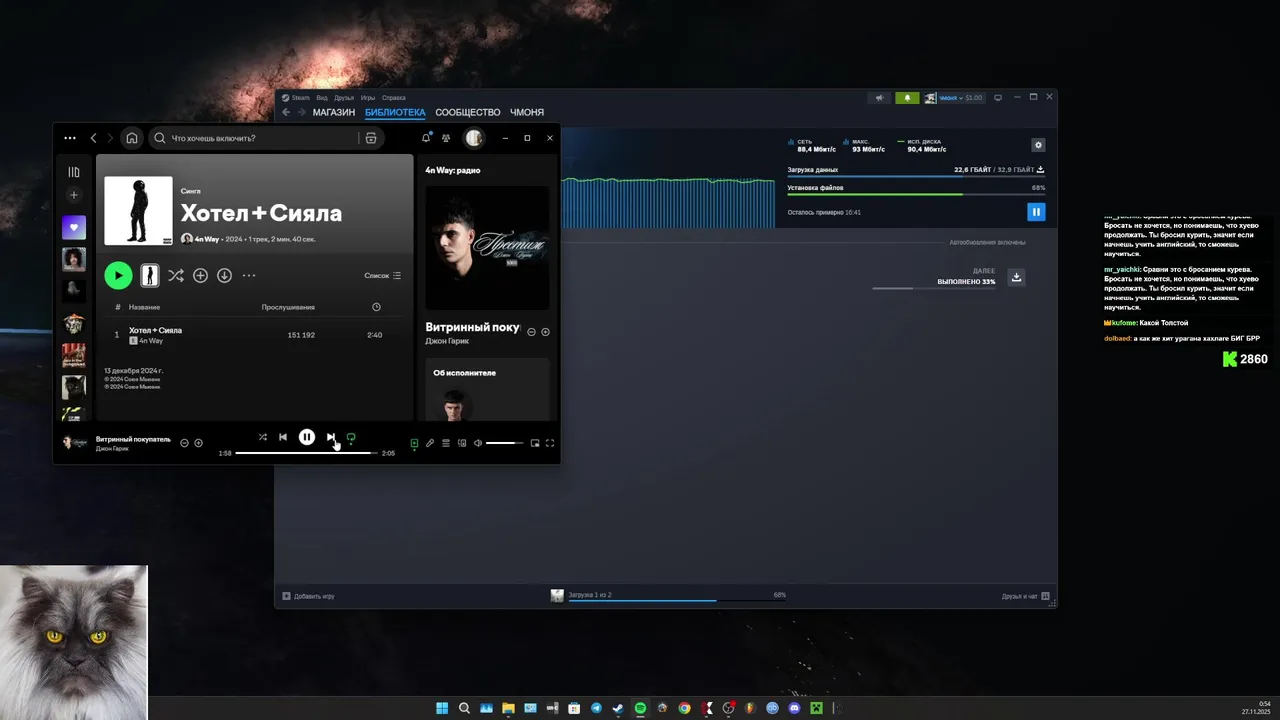The image size is (1280, 720).
Task: Switch to СООБЩЕСТВО tab in Steam
Action: pyautogui.click(x=468, y=113)
